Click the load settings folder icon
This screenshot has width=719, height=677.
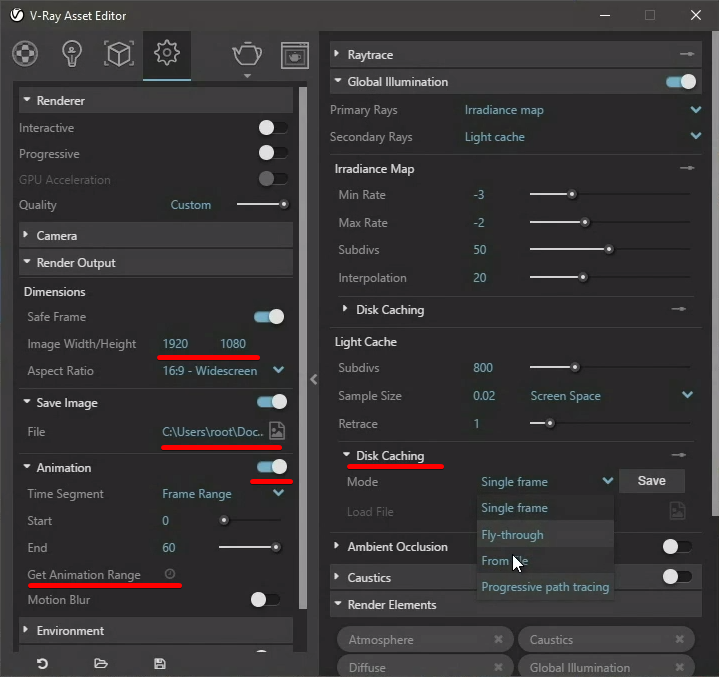coord(101,663)
